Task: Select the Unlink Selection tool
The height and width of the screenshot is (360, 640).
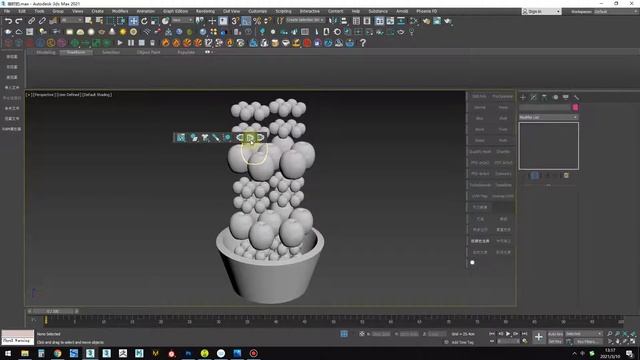Action: (42, 20)
